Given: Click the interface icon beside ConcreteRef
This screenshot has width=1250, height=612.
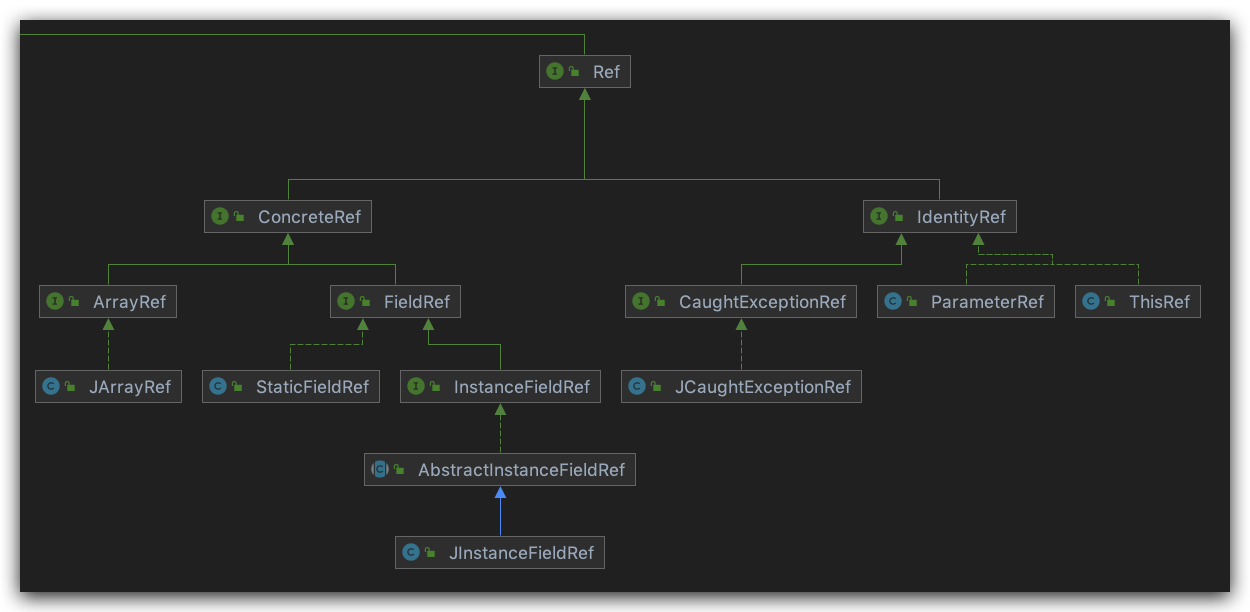Looking at the screenshot, I should 220,216.
